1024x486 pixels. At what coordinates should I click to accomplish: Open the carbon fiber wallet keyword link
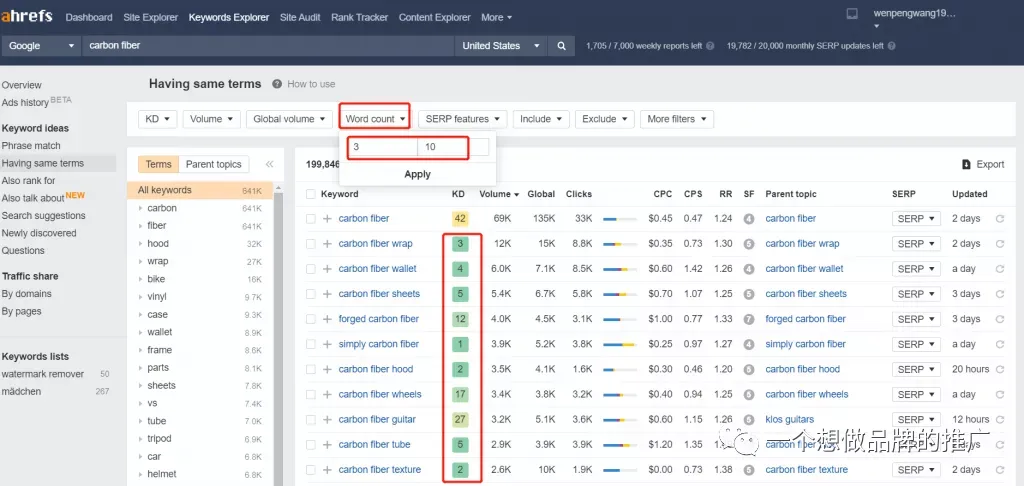click(x=377, y=269)
